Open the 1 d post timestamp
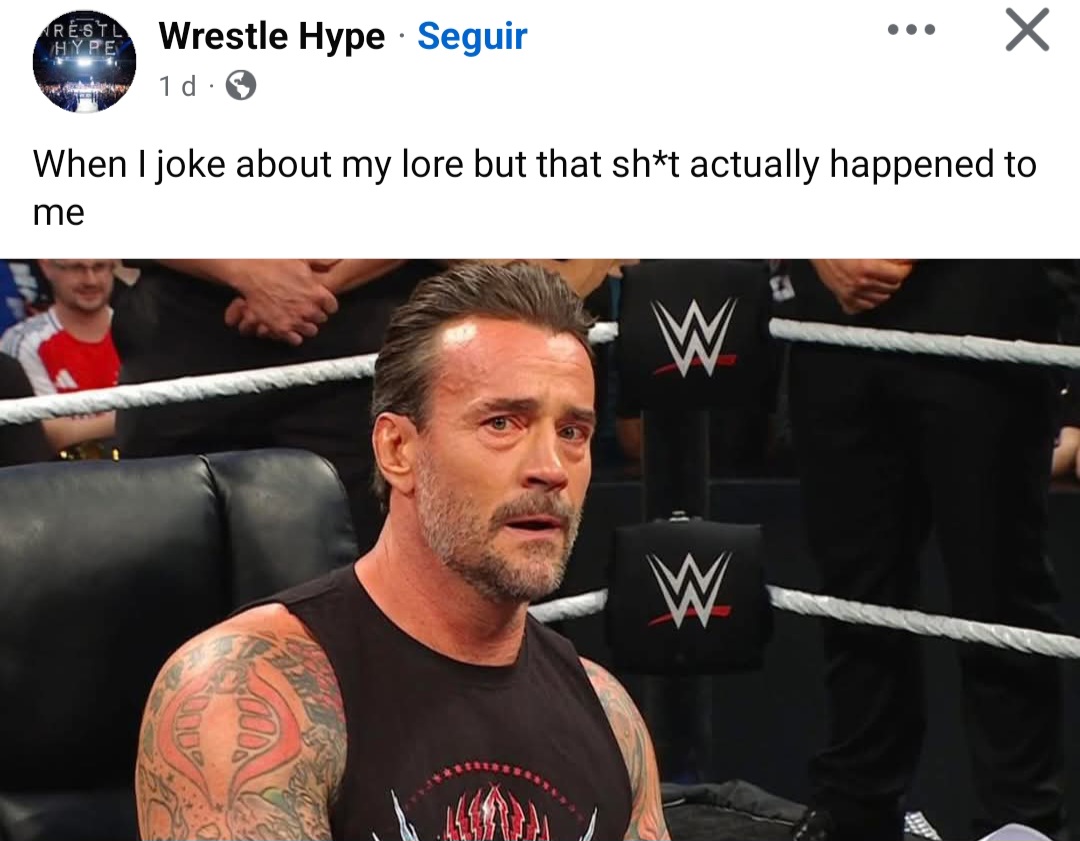The height and width of the screenshot is (841, 1080). point(177,86)
